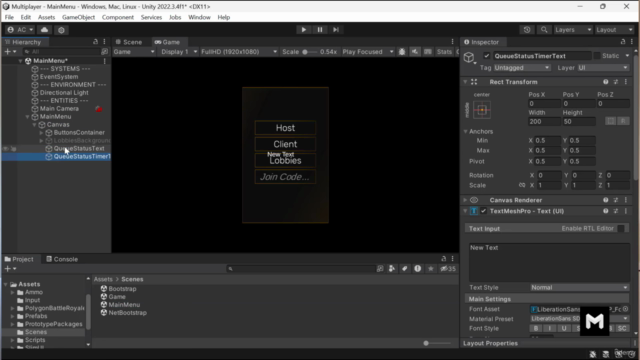Image resolution: width=640 pixels, height=360 pixels.
Task: Open the Component menu
Action: pyautogui.click(x=118, y=17)
